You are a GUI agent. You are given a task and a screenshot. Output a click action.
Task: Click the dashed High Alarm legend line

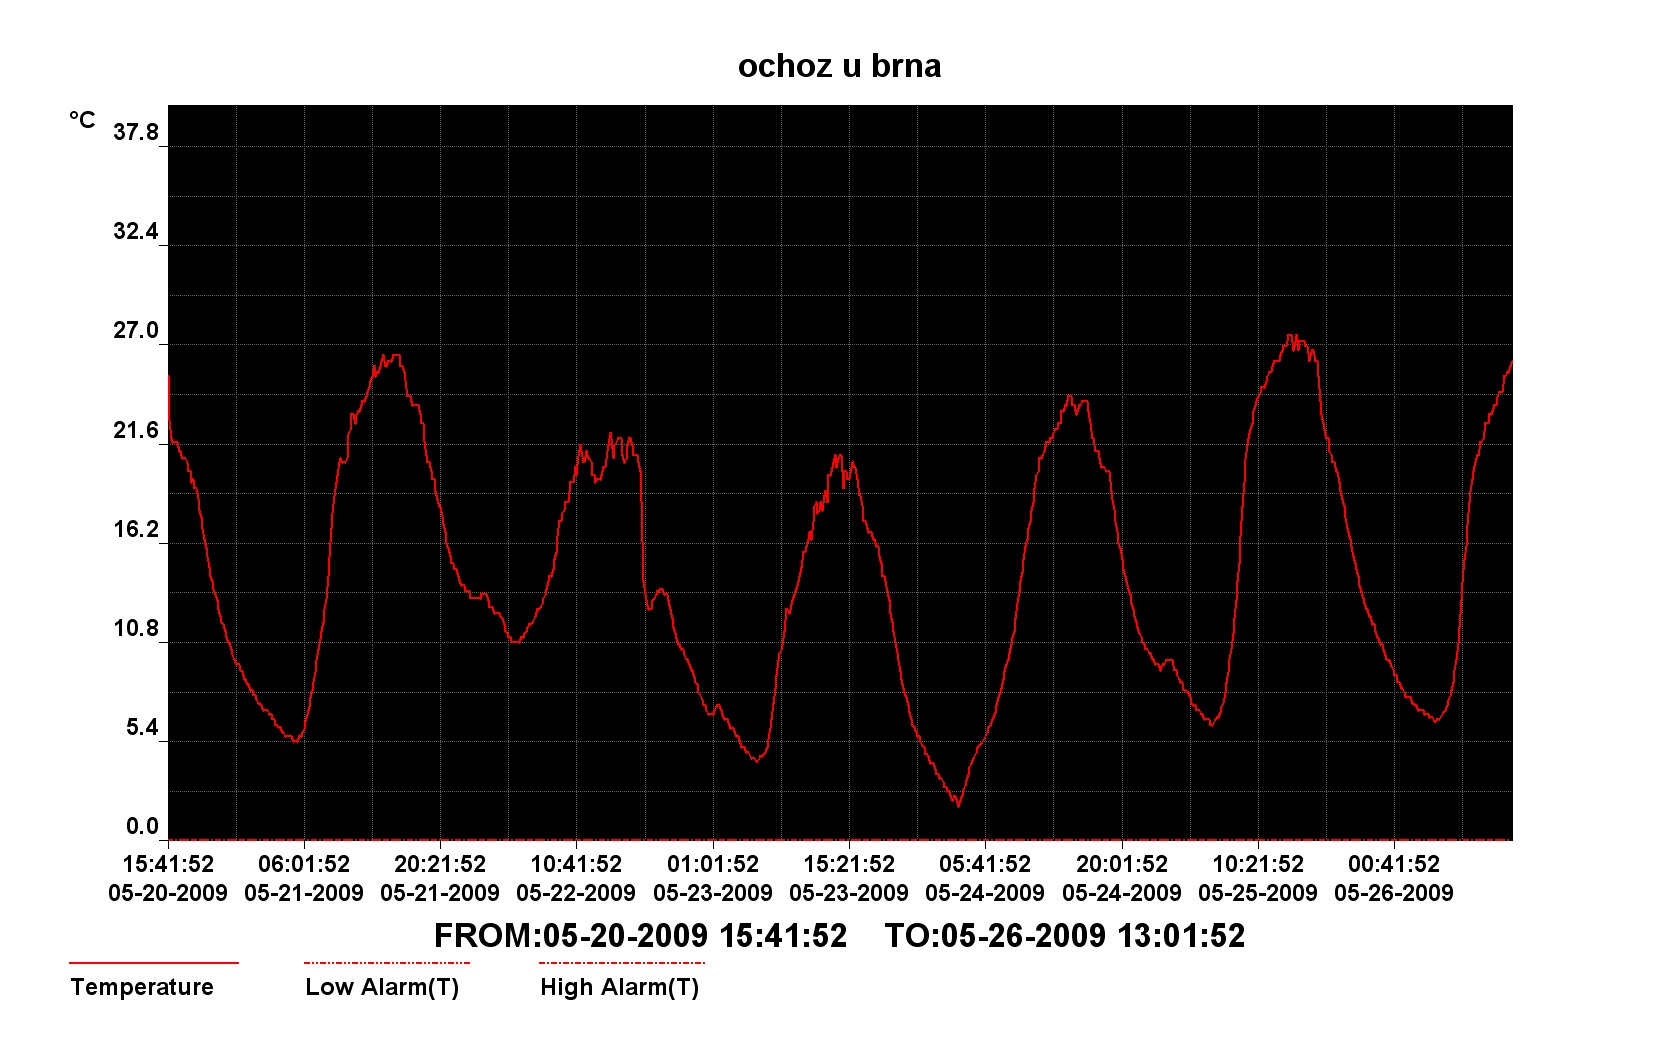tap(622, 963)
